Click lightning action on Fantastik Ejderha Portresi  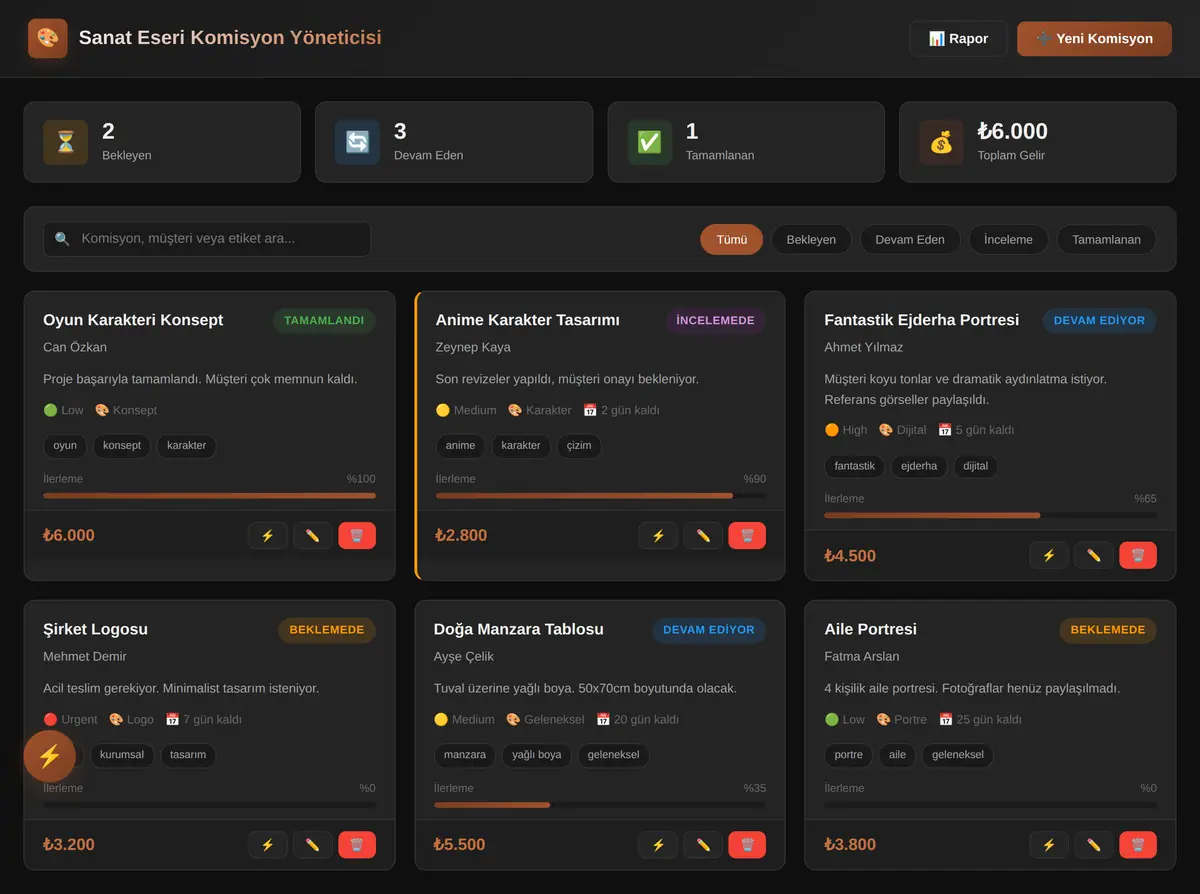(x=1049, y=555)
